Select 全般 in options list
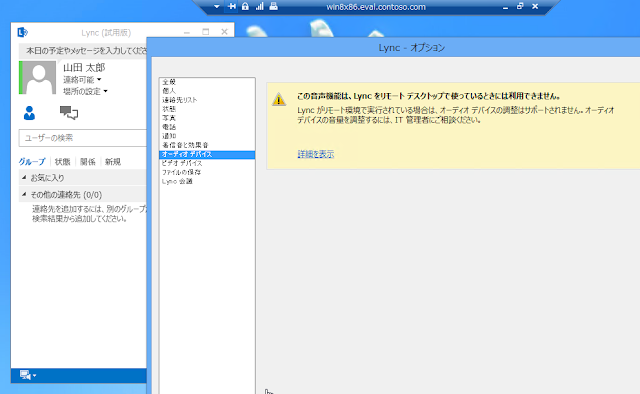This screenshot has height=394, width=640. coord(207,82)
